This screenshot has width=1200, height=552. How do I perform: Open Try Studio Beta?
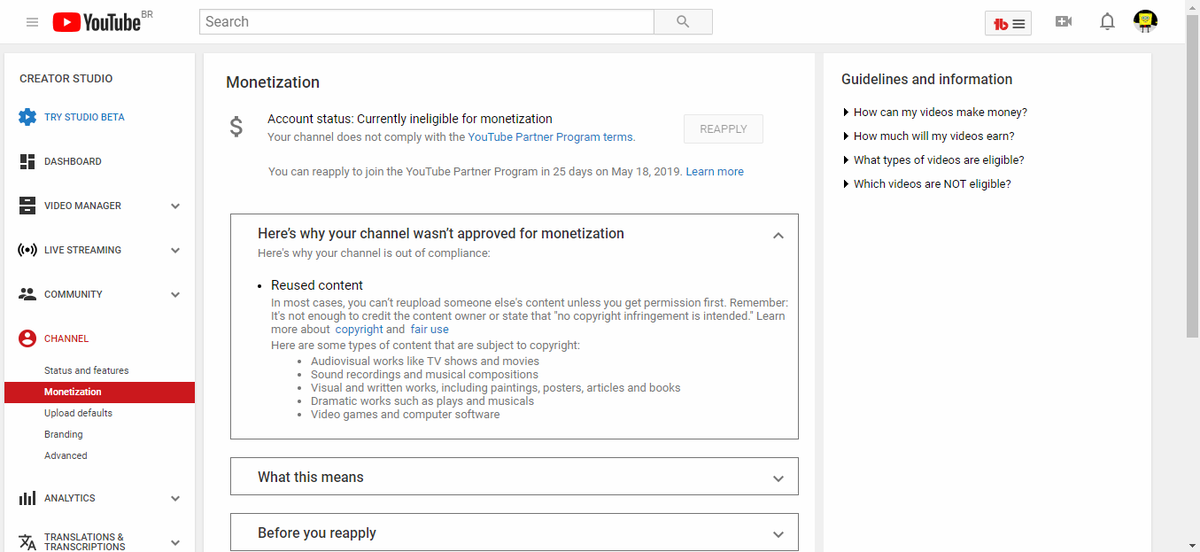pos(84,117)
